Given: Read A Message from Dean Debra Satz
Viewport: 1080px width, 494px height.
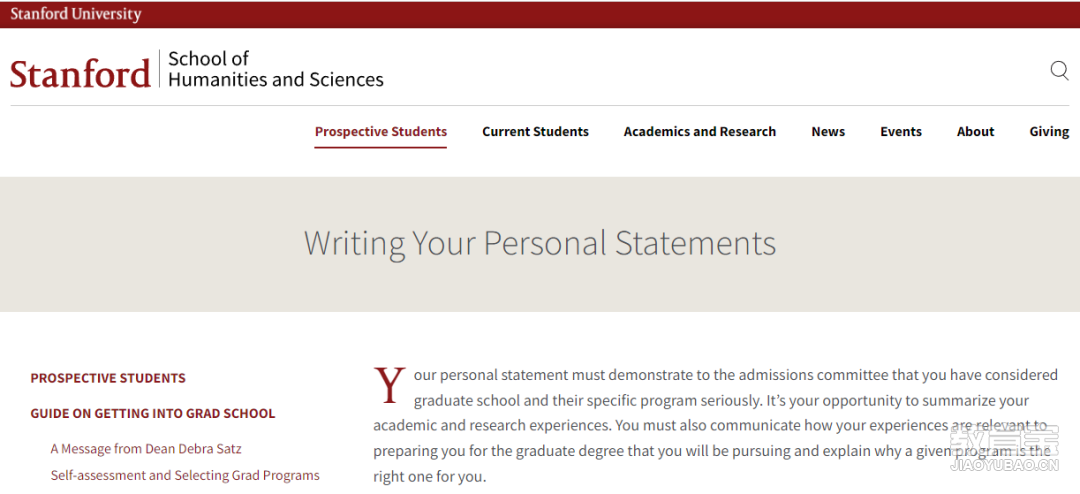Looking at the screenshot, I should (x=146, y=449).
